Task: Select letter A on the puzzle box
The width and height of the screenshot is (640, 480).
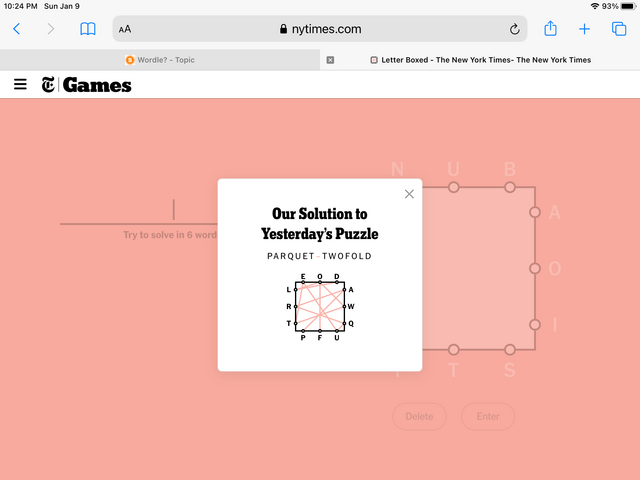Action: pyautogui.click(x=554, y=212)
